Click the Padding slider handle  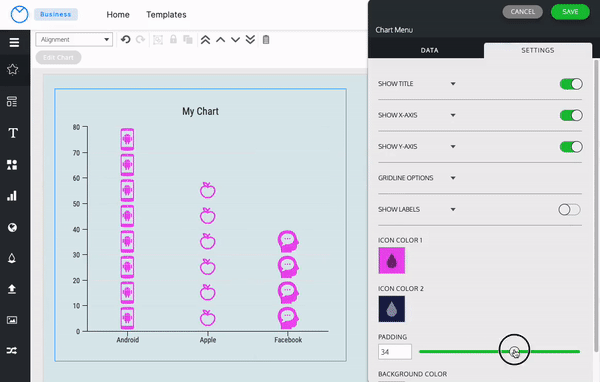coord(514,351)
